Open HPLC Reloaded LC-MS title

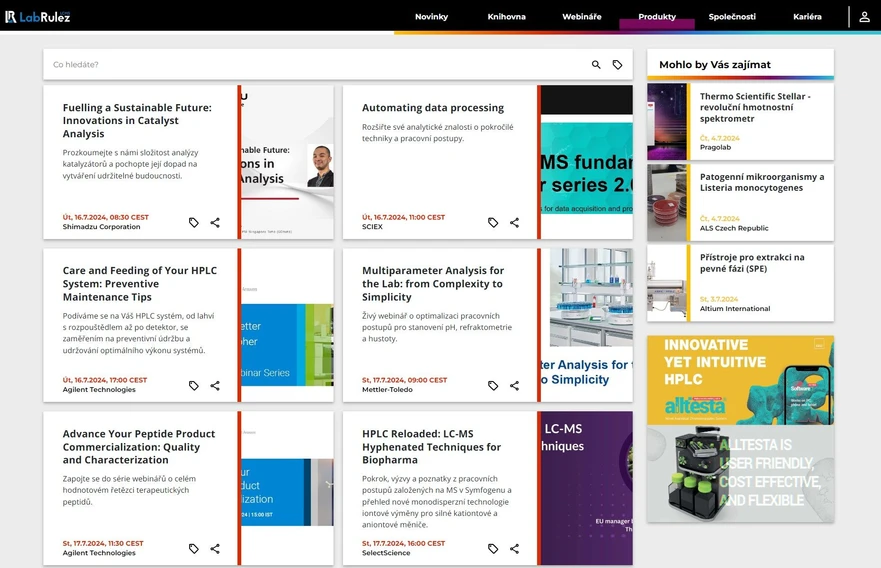pos(431,447)
